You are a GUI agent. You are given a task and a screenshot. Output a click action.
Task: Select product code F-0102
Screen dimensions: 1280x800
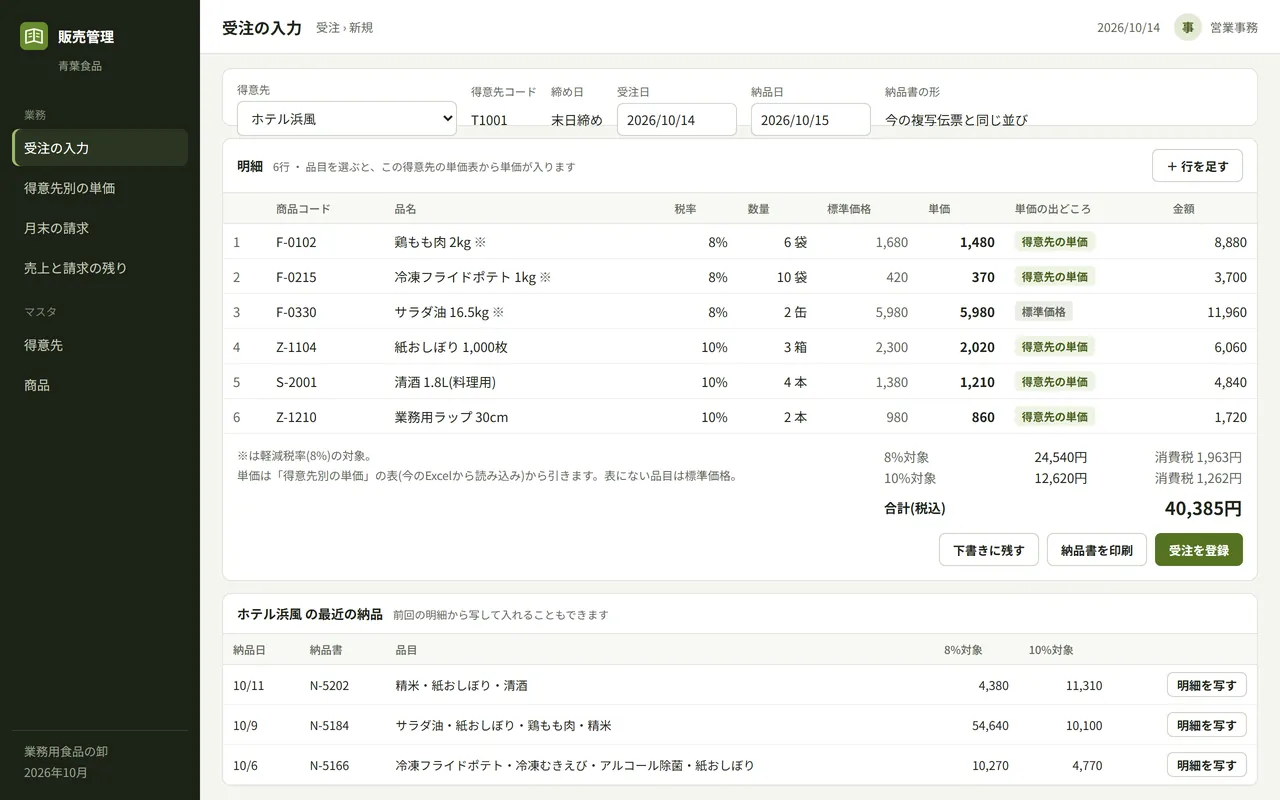[296, 242]
